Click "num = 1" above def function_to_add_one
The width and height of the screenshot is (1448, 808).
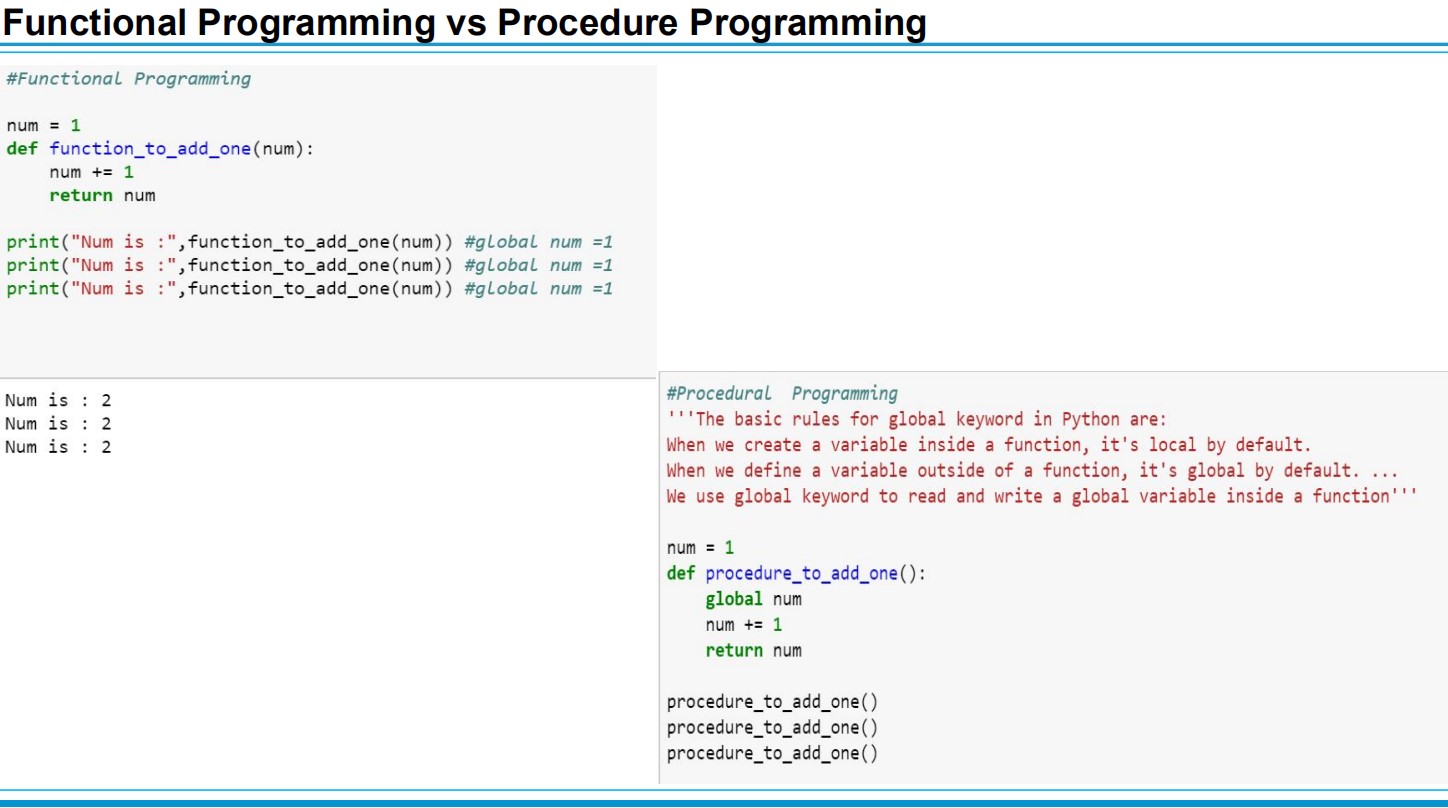click(43, 126)
